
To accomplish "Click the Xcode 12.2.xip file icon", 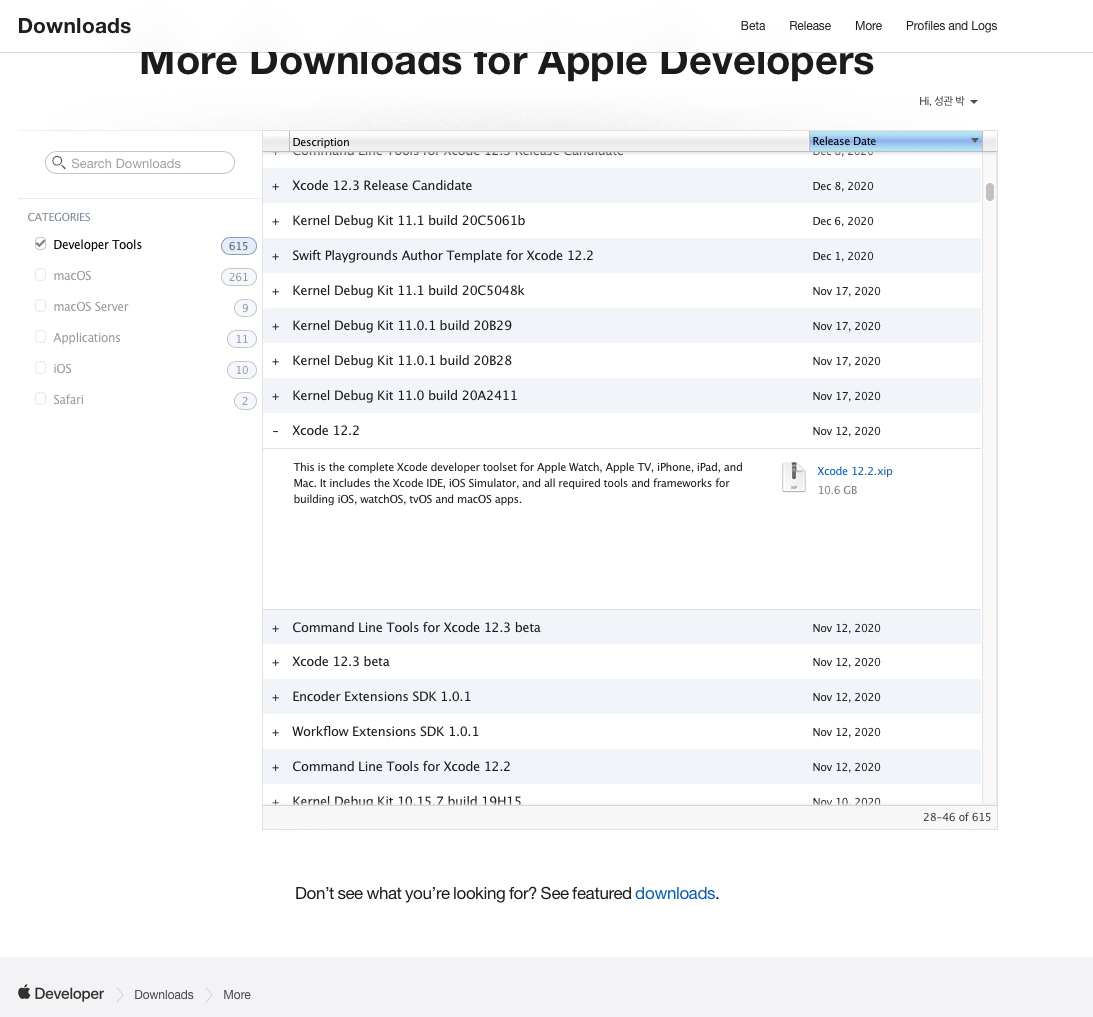I will coord(793,477).
